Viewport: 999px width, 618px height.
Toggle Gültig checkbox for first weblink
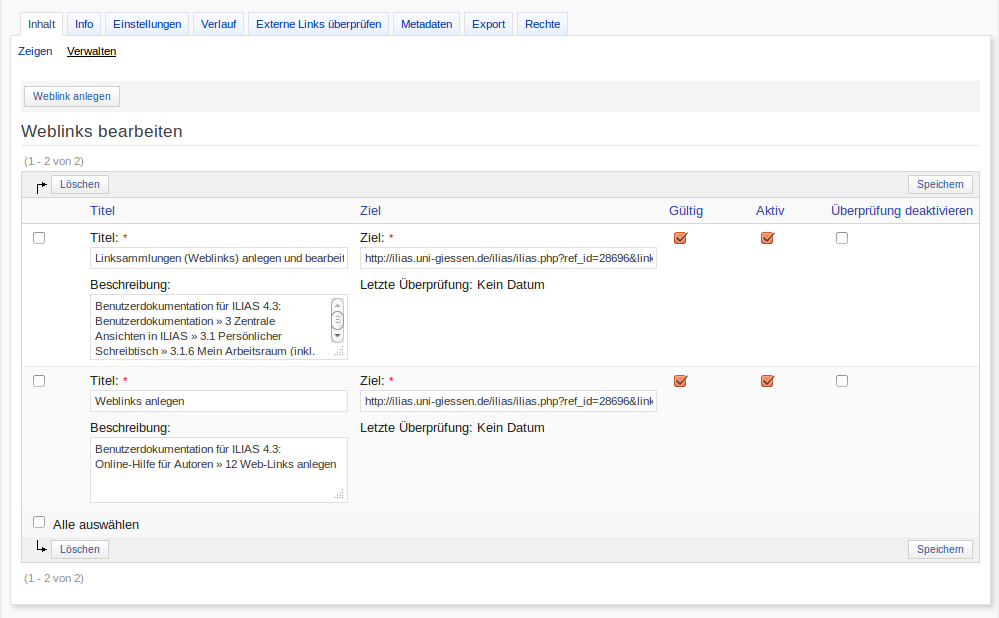click(681, 238)
